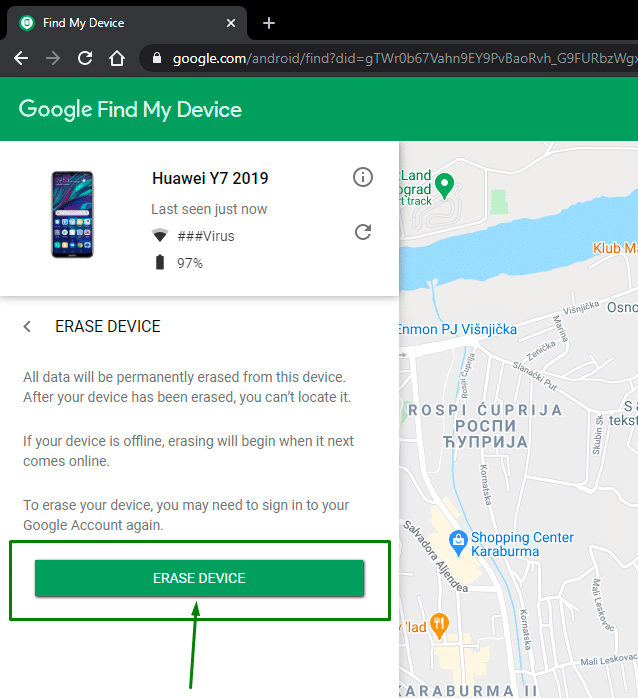Click the green location pin on map
This screenshot has width=638, height=698.
(444, 186)
